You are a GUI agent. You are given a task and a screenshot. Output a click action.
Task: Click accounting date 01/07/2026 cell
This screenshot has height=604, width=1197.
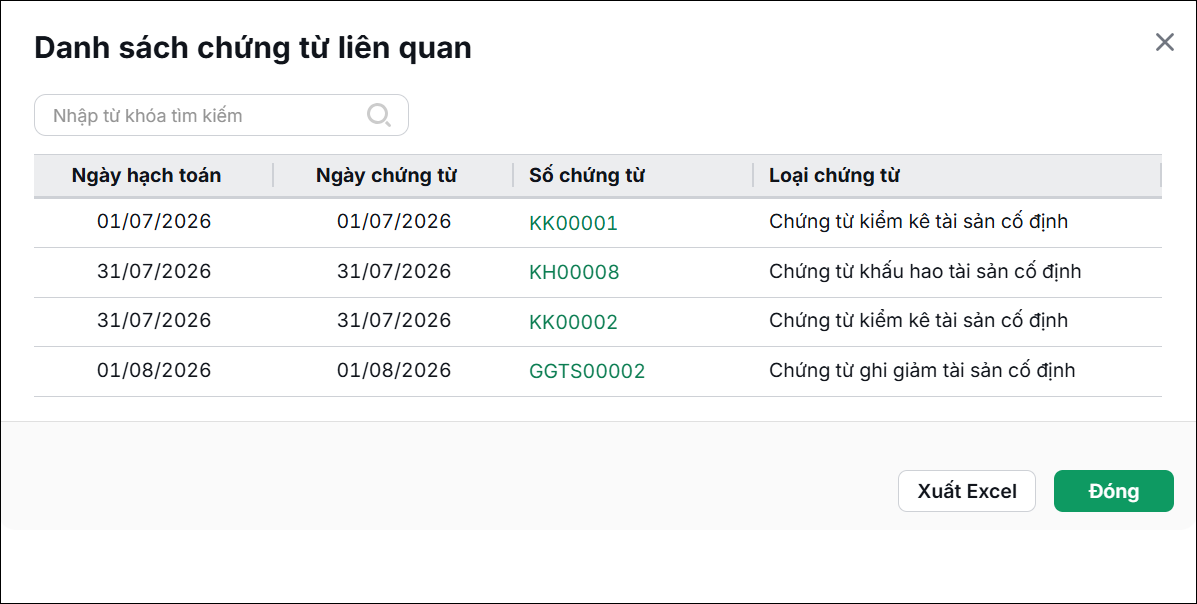point(154,221)
